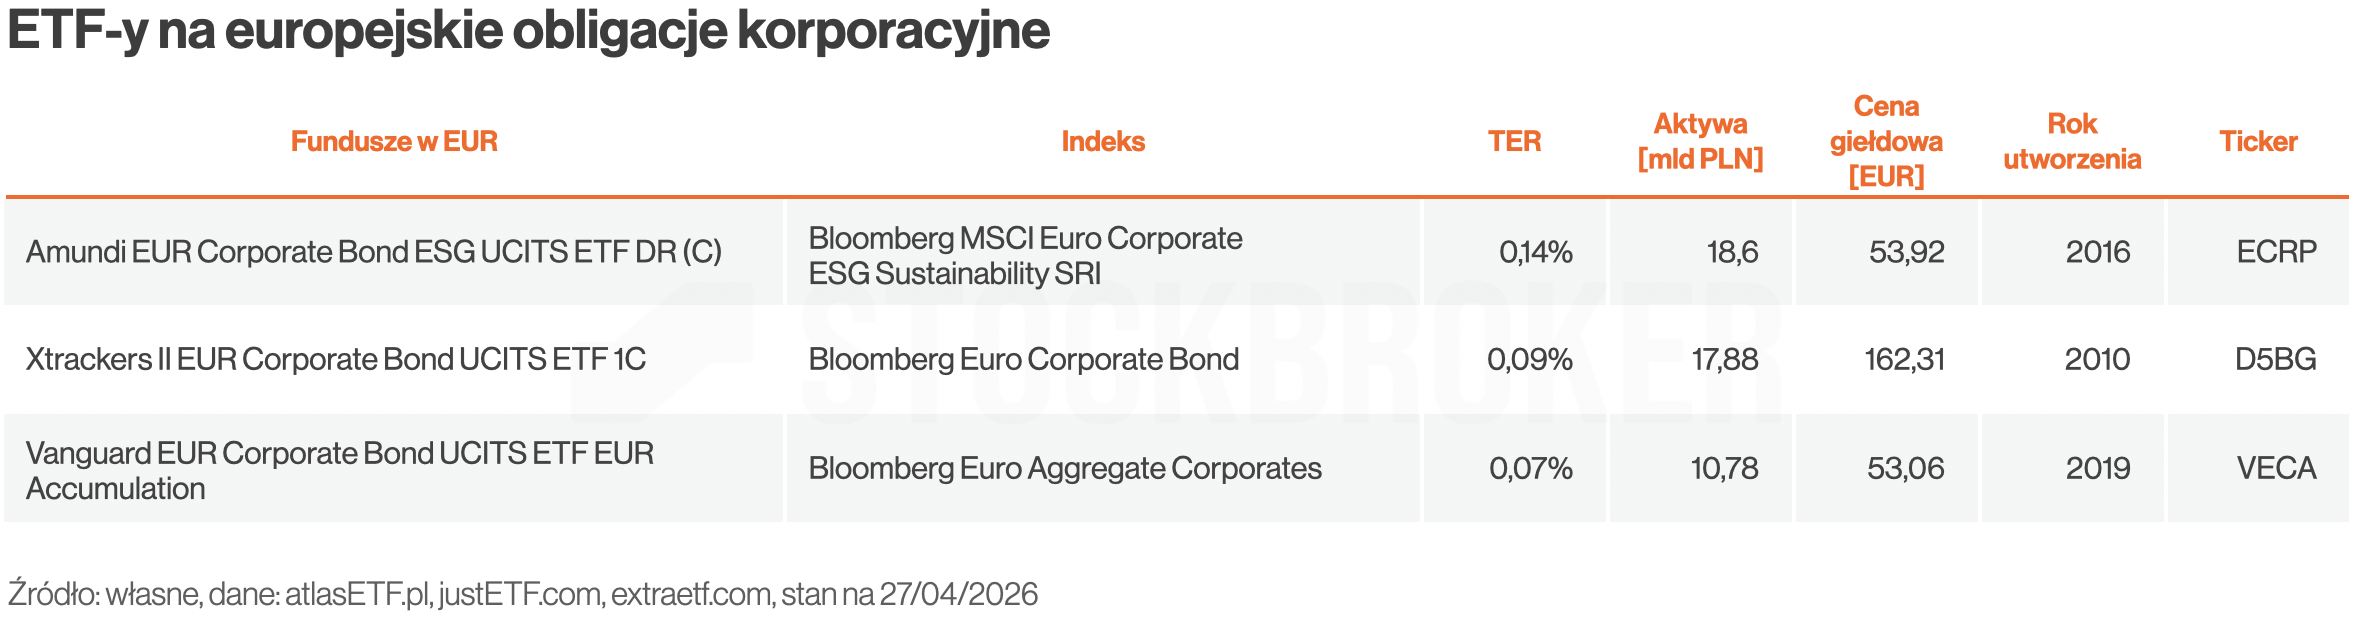Click the source note with atlasETF.pl
Screen dimensions: 2362x622
(523, 595)
